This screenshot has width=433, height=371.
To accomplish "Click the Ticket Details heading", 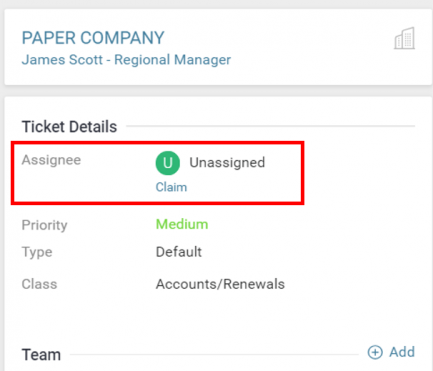I will click(69, 127).
